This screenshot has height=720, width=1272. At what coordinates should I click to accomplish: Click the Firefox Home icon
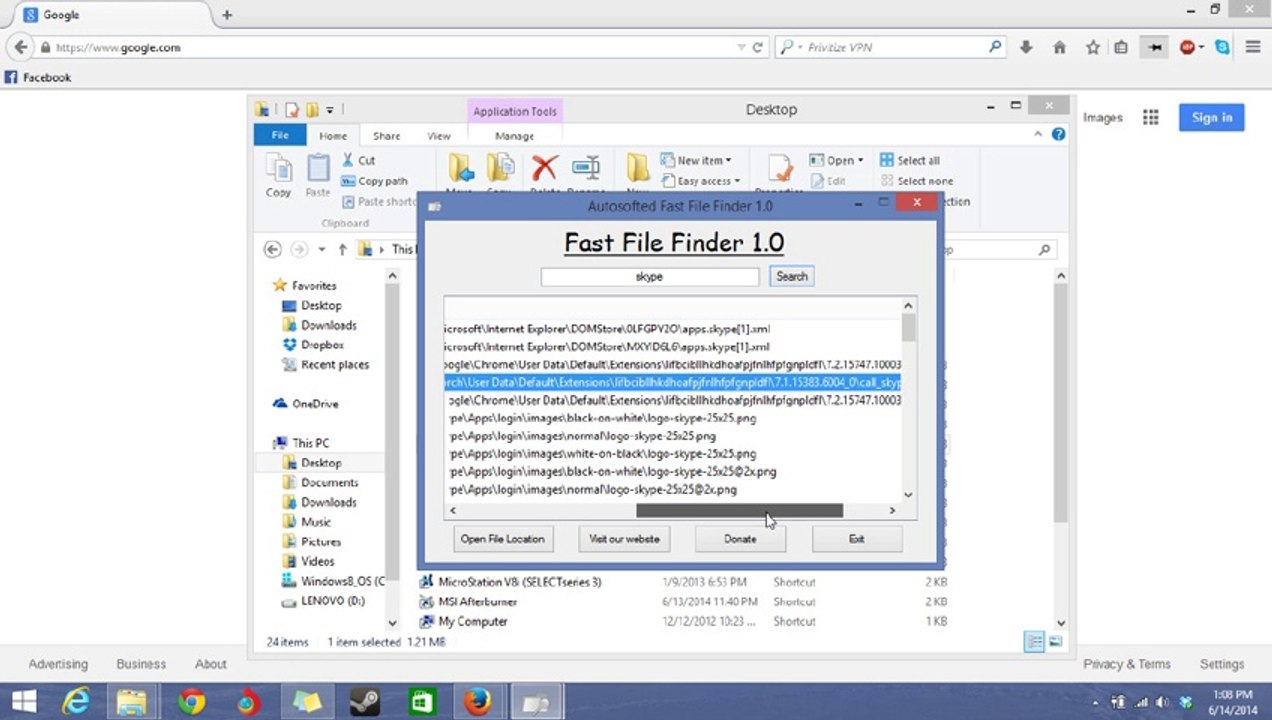point(1059,47)
